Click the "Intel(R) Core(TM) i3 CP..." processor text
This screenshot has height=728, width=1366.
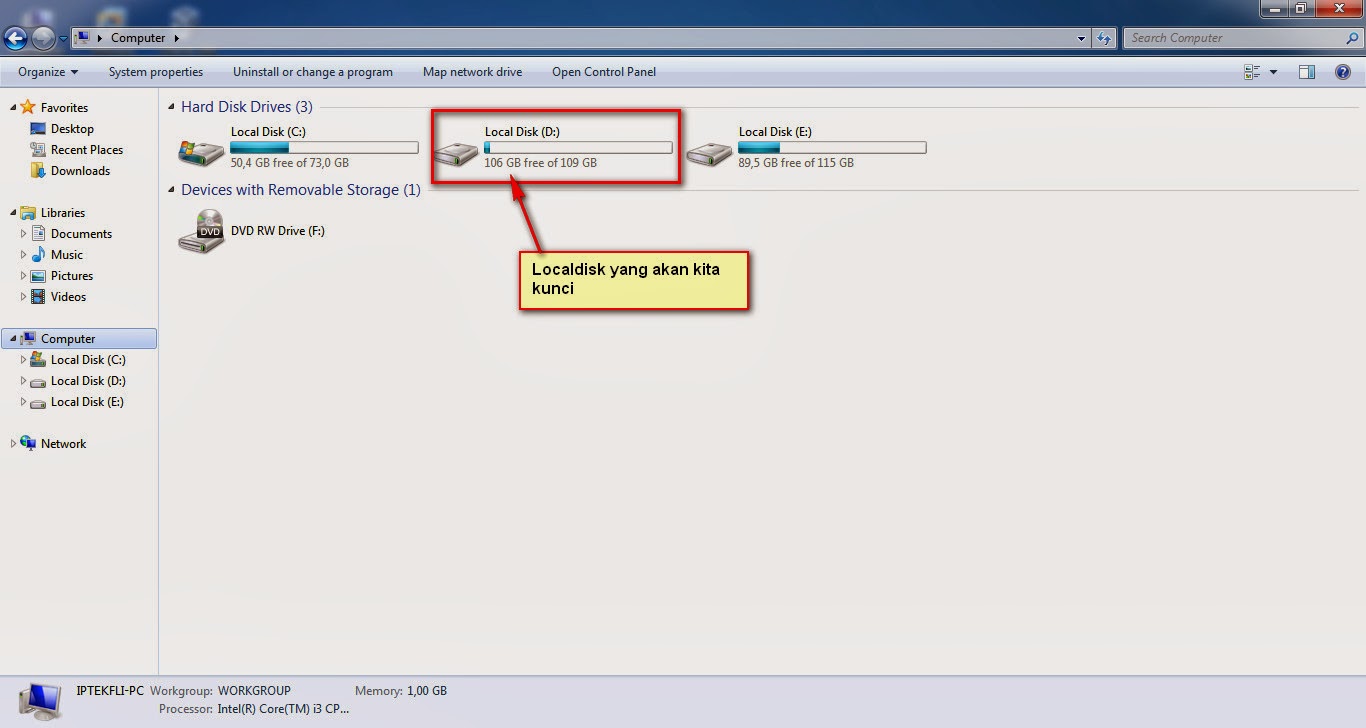283,709
